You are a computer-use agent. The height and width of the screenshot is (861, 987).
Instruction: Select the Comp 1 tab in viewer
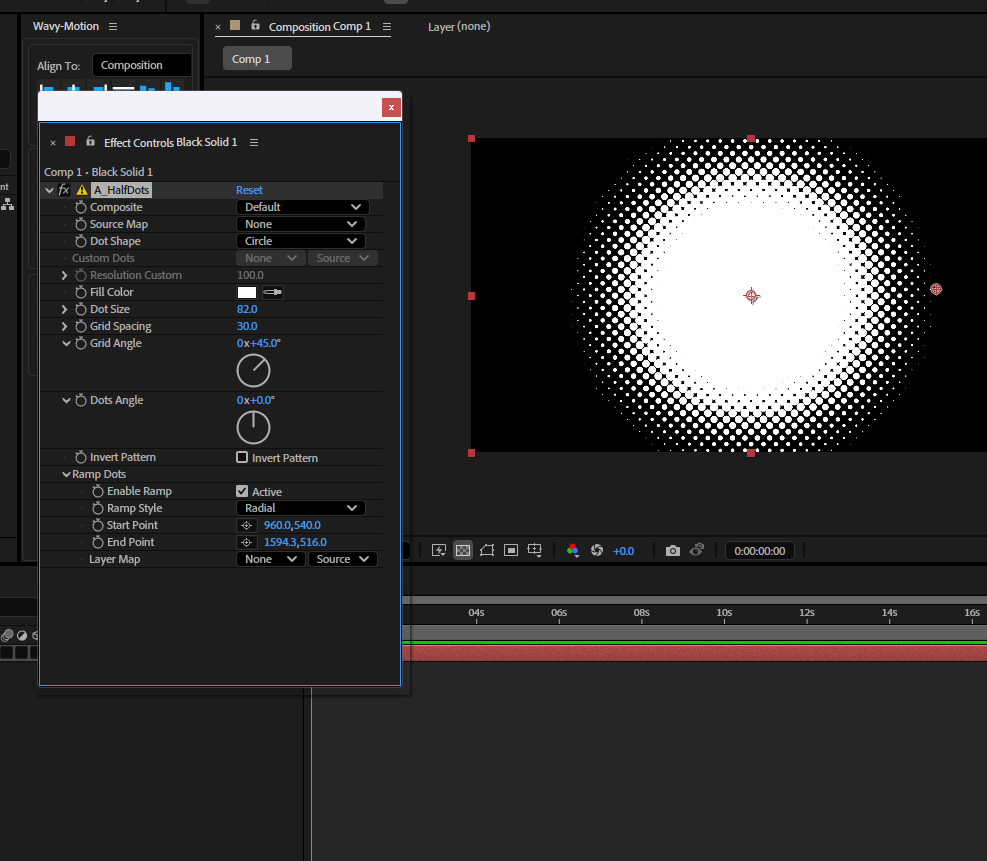(251, 59)
